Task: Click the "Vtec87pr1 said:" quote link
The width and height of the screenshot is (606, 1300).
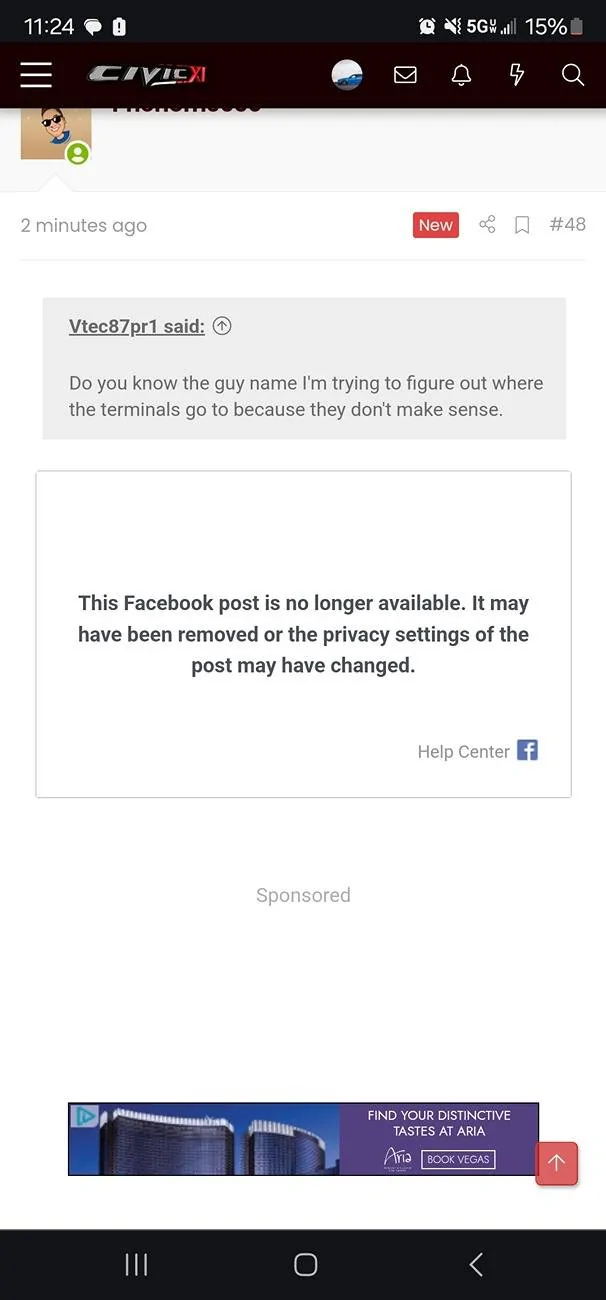Action: click(136, 326)
